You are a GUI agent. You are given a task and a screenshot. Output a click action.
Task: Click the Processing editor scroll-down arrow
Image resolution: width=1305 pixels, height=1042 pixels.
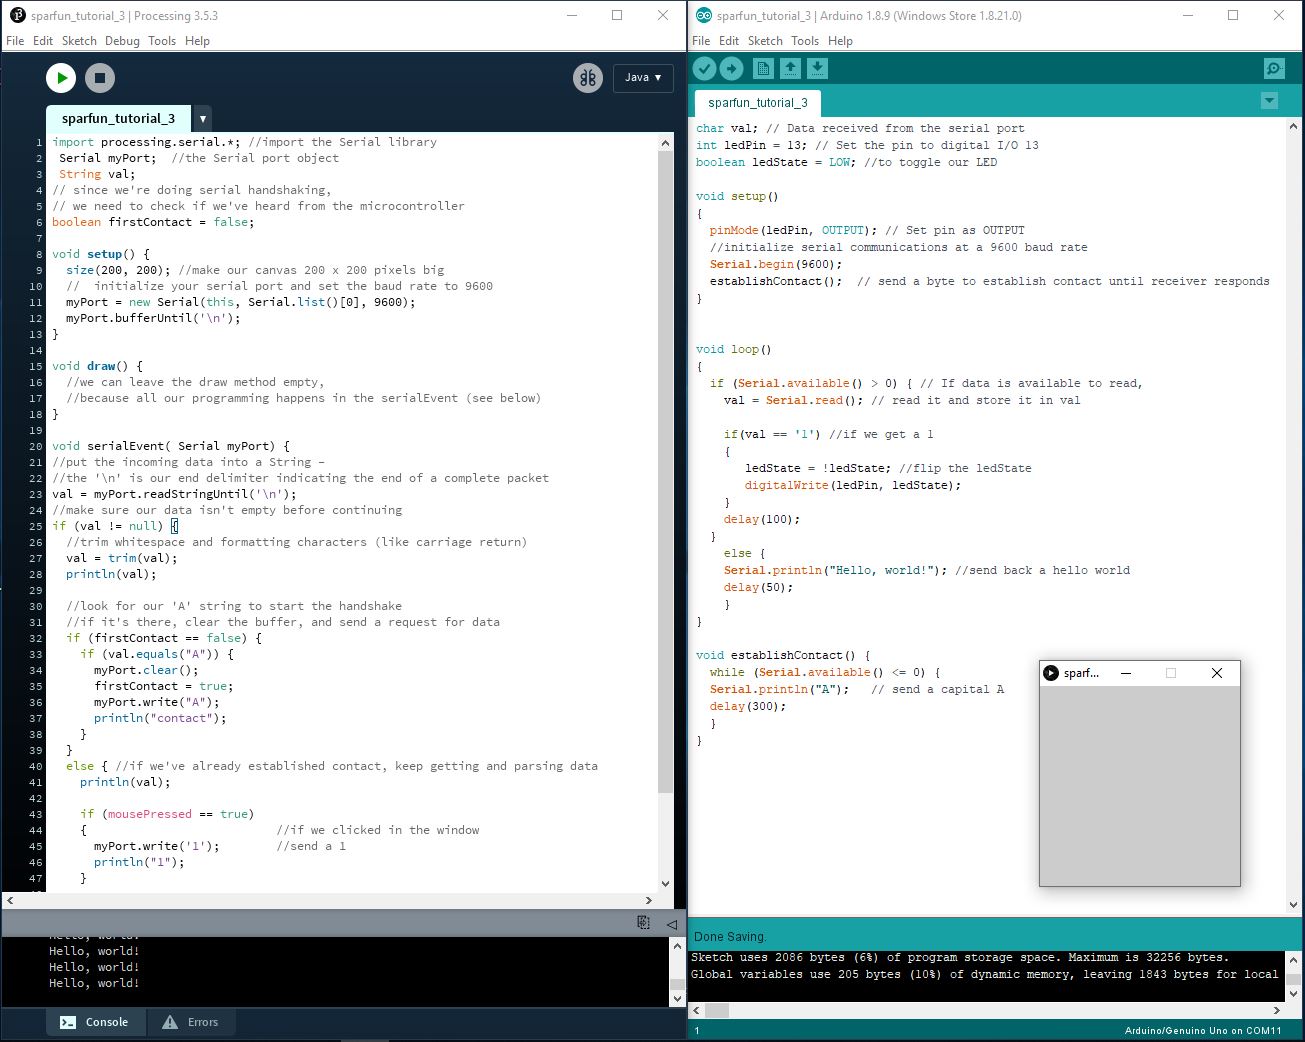[666, 884]
